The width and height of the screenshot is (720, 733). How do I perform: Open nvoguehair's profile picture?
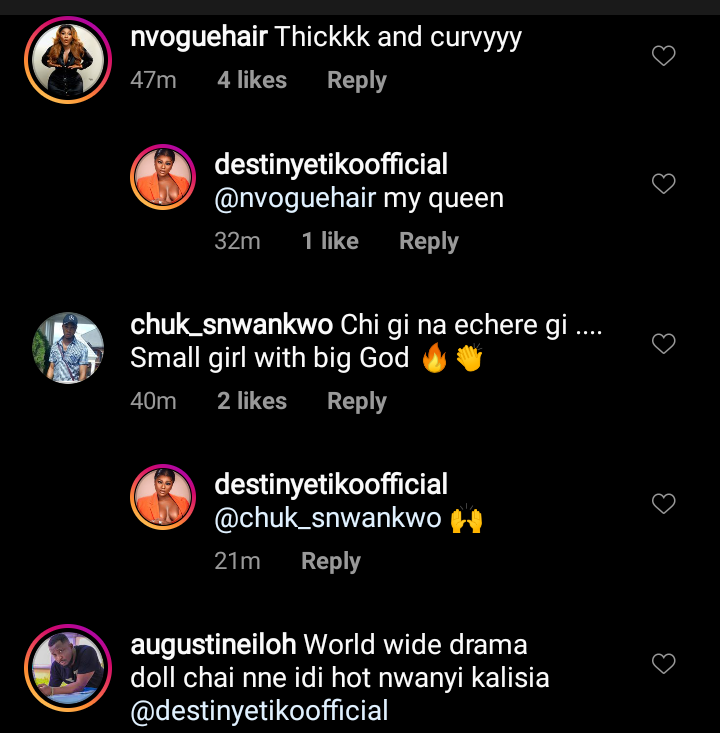click(x=67, y=60)
